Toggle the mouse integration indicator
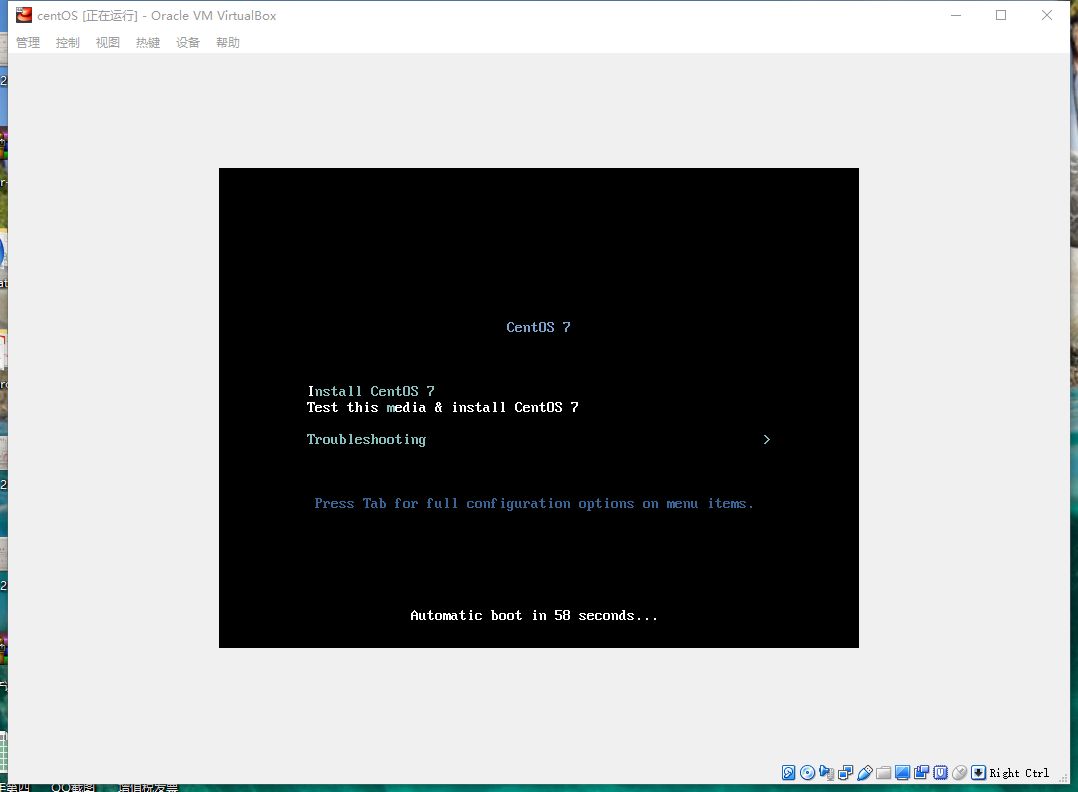 [959, 773]
